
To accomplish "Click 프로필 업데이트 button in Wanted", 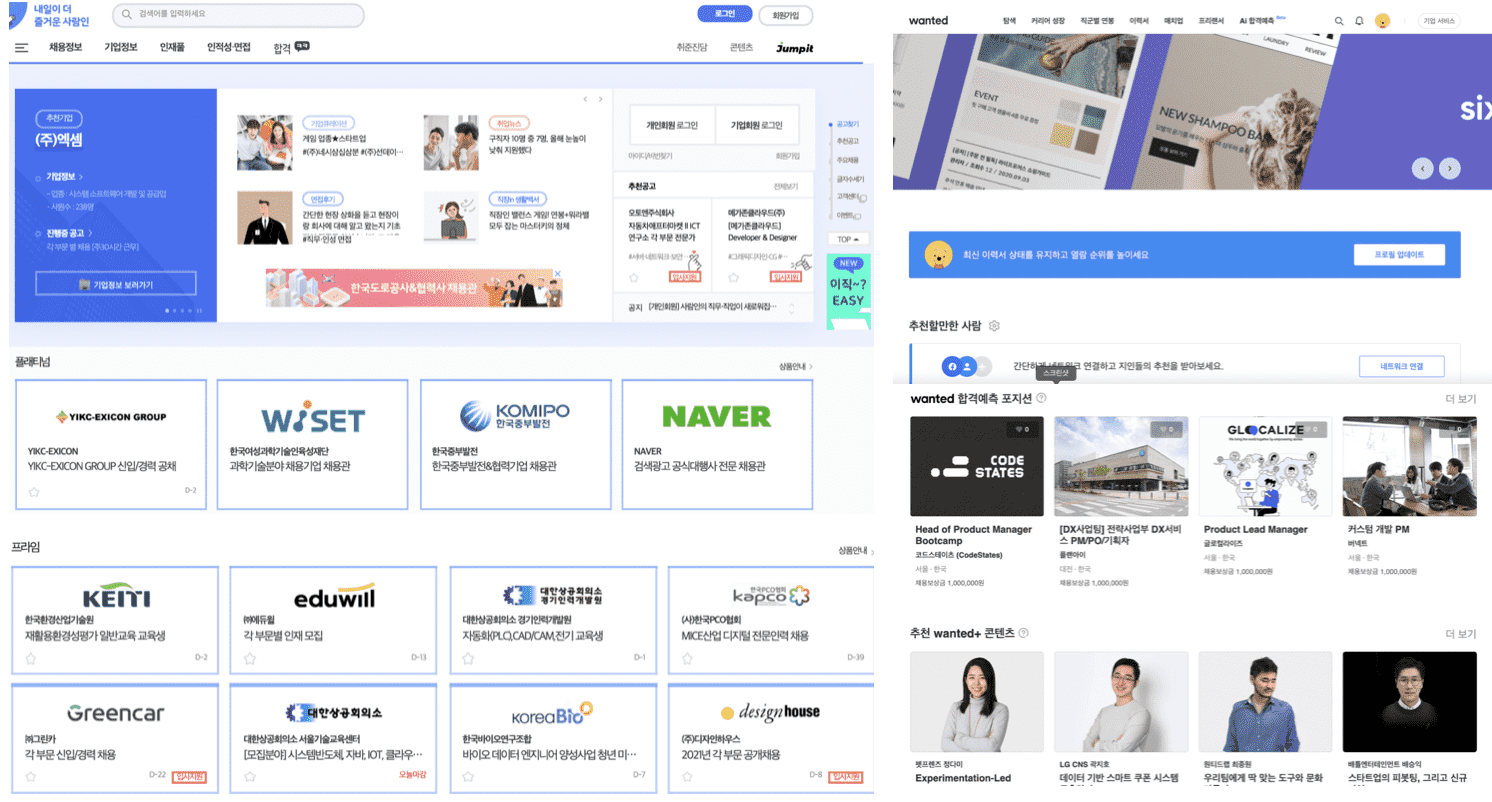I will click(x=1400, y=255).
